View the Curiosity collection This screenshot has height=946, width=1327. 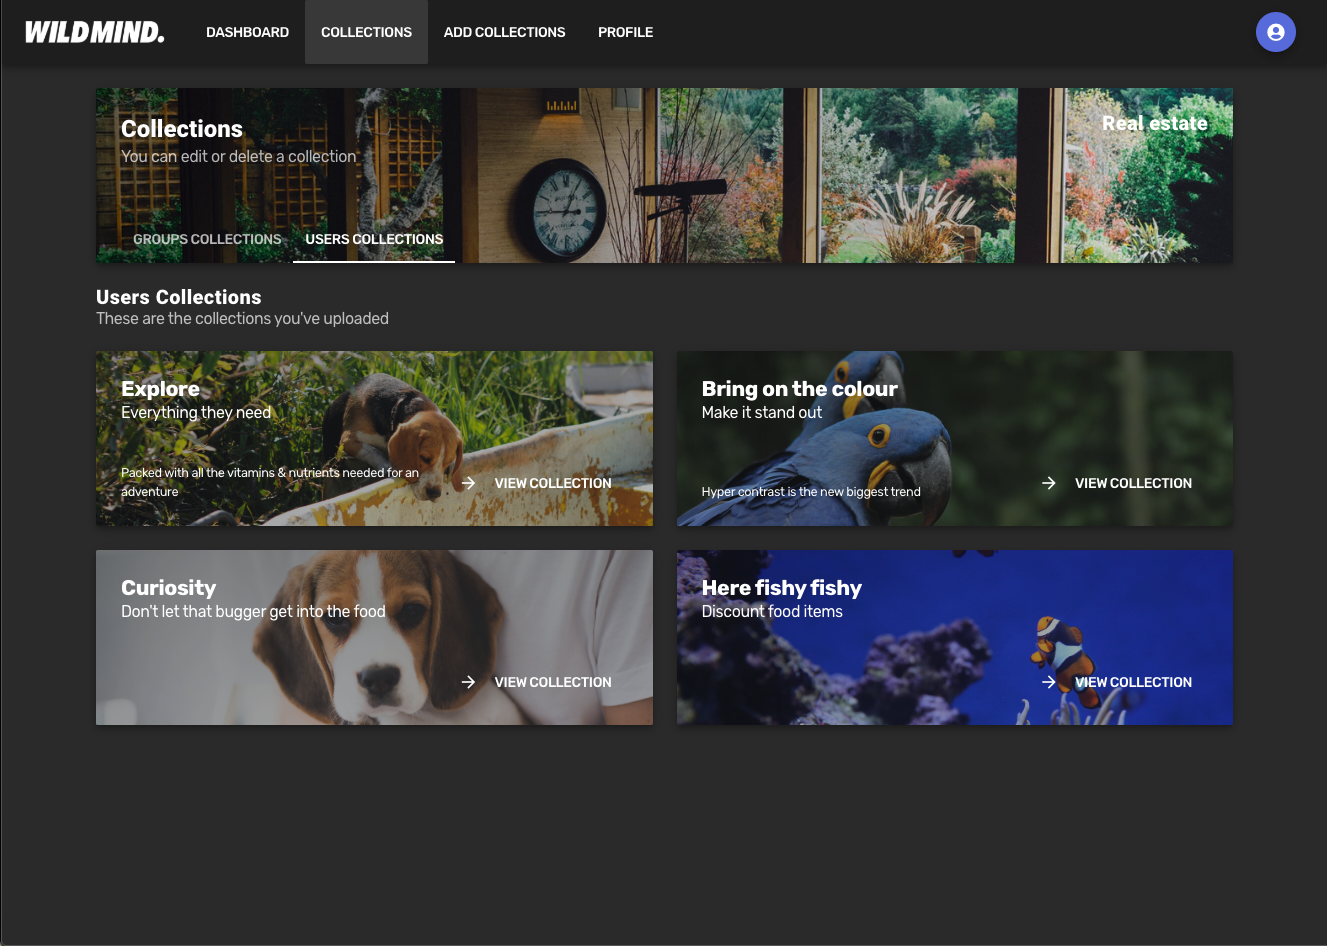552,682
